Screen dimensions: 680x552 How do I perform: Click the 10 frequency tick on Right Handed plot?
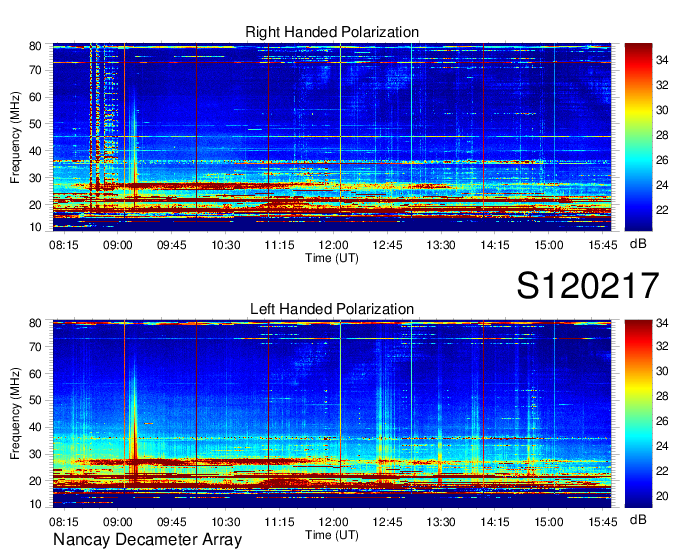pyautogui.click(x=35, y=227)
